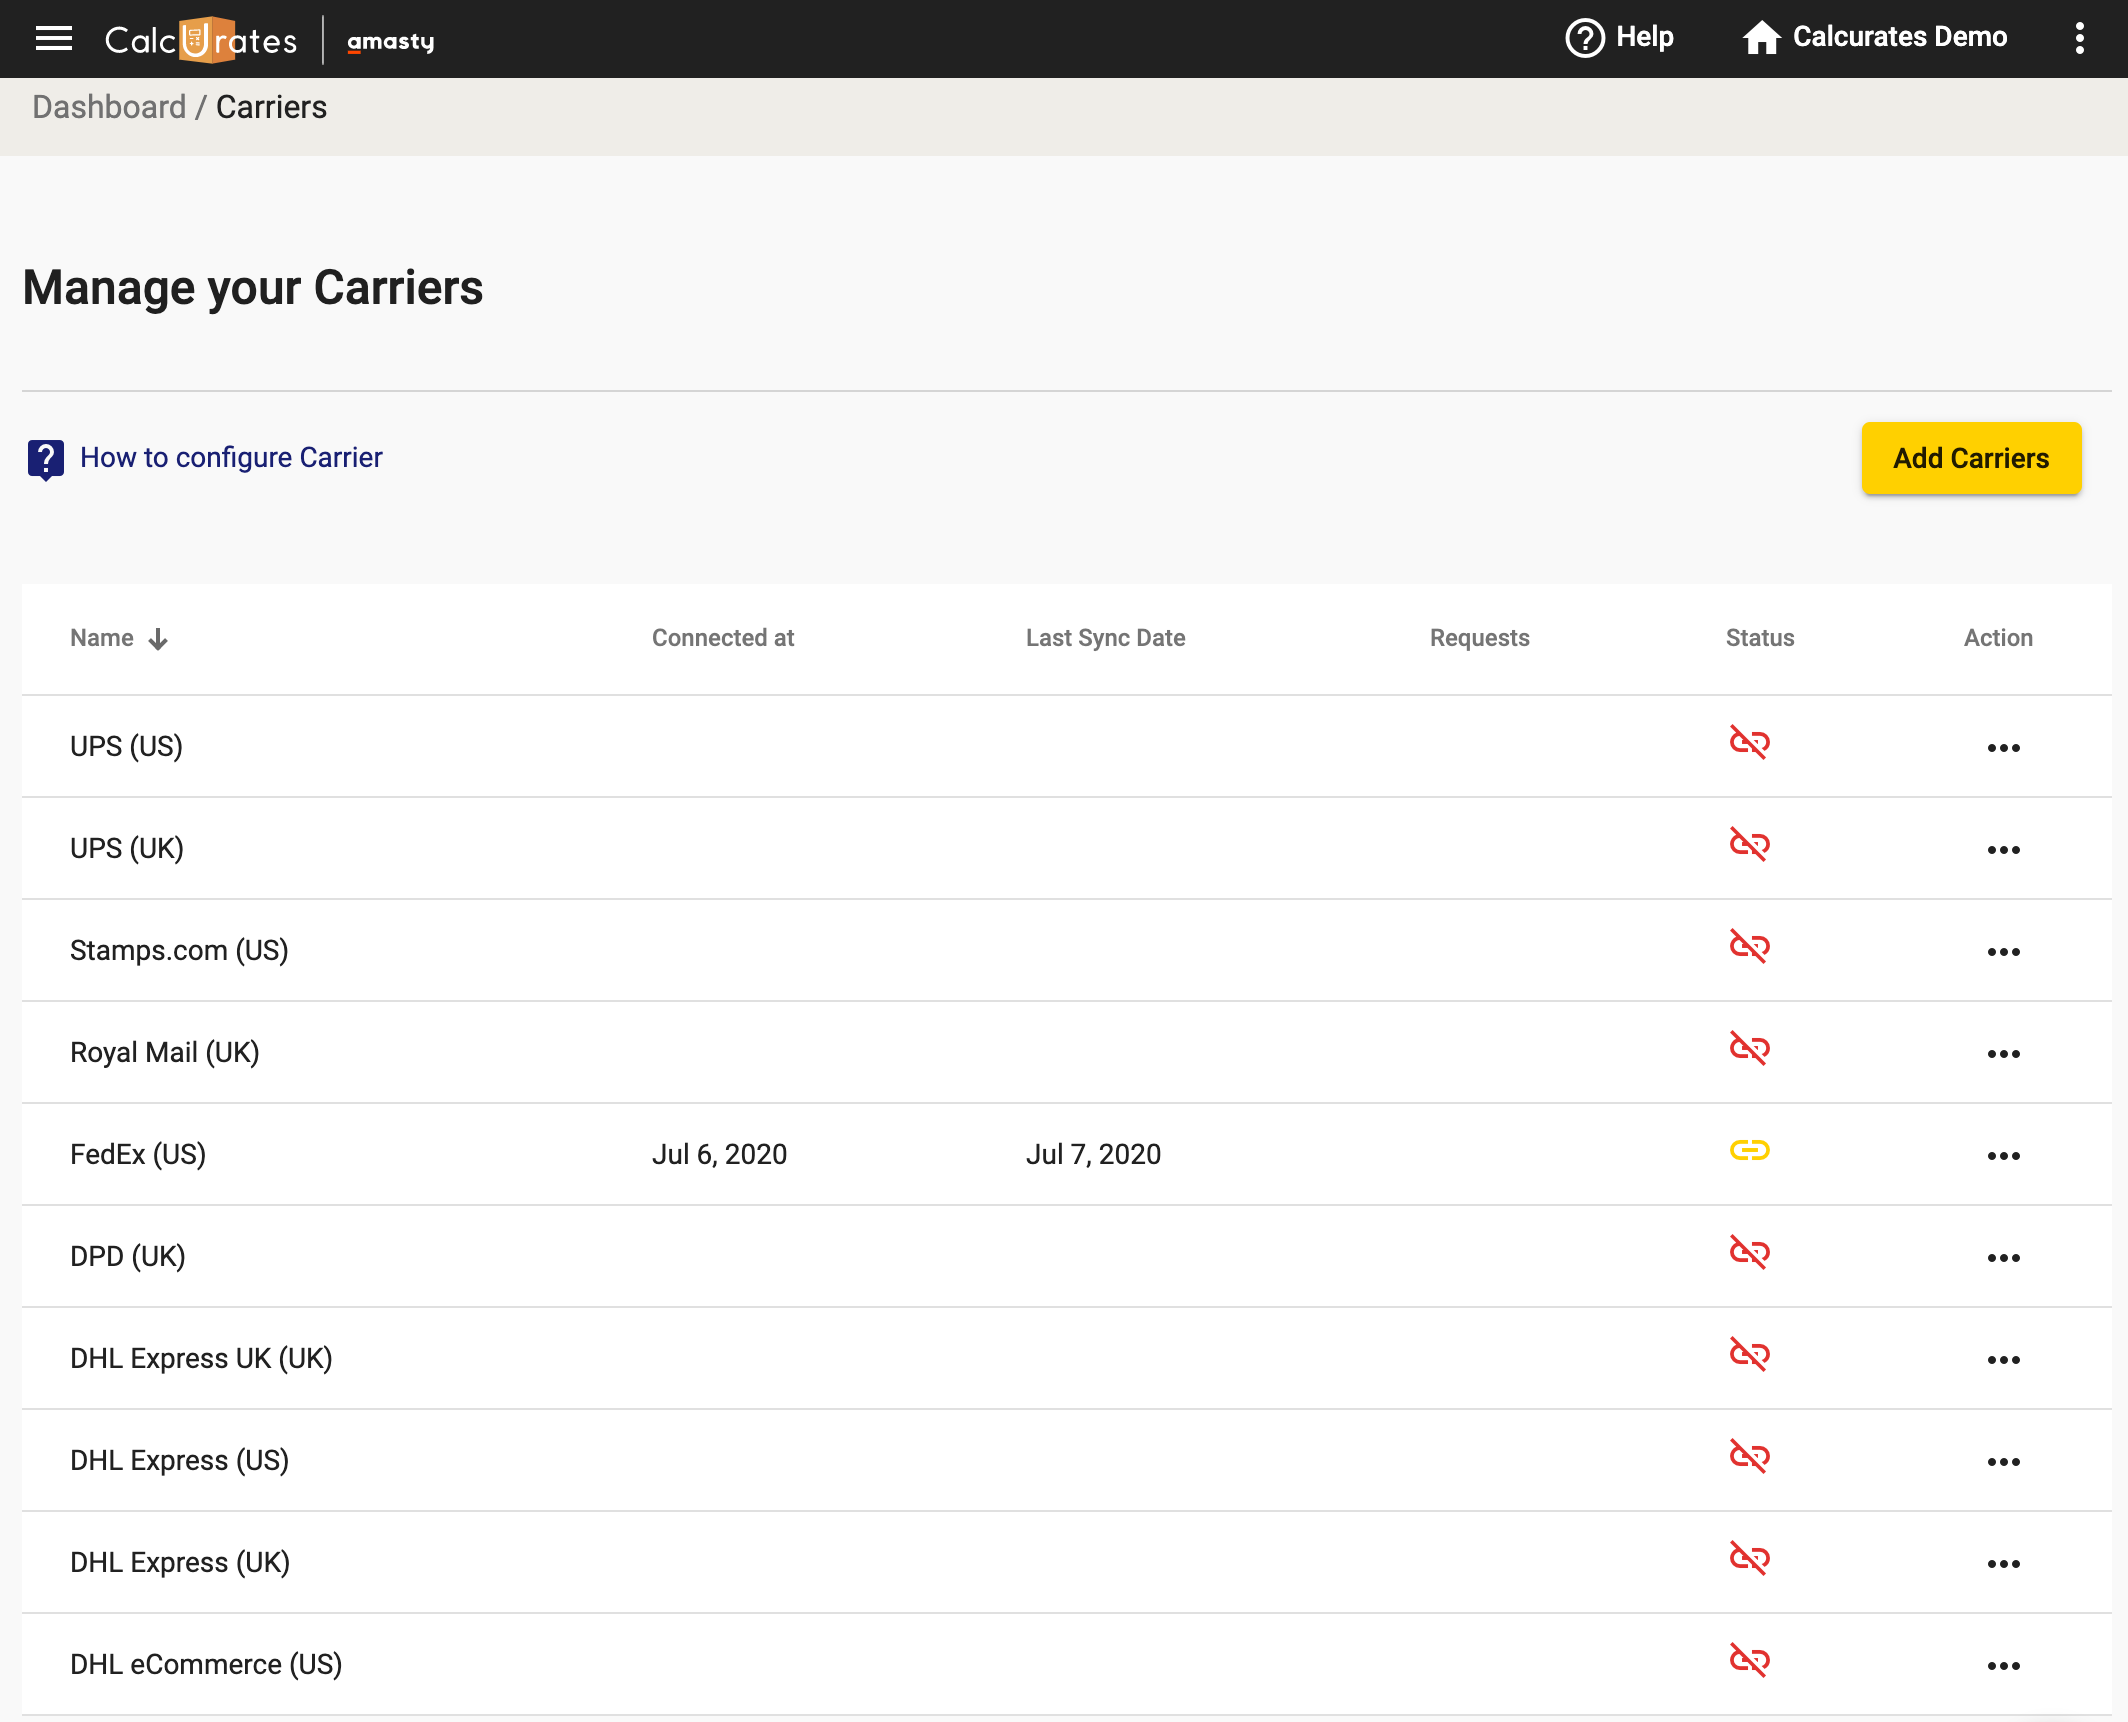Select the DPD (UK) carrier name
The height and width of the screenshot is (1722, 2128).
coord(128,1256)
